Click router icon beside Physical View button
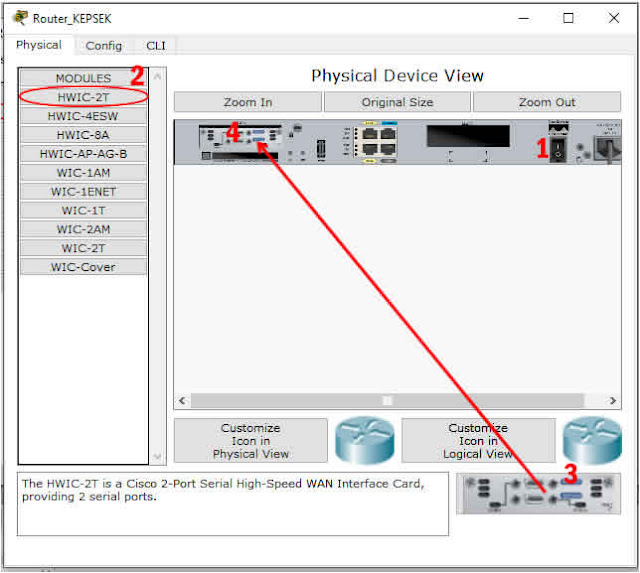Screen dimensions: 640x573 pyautogui.click(x=364, y=440)
